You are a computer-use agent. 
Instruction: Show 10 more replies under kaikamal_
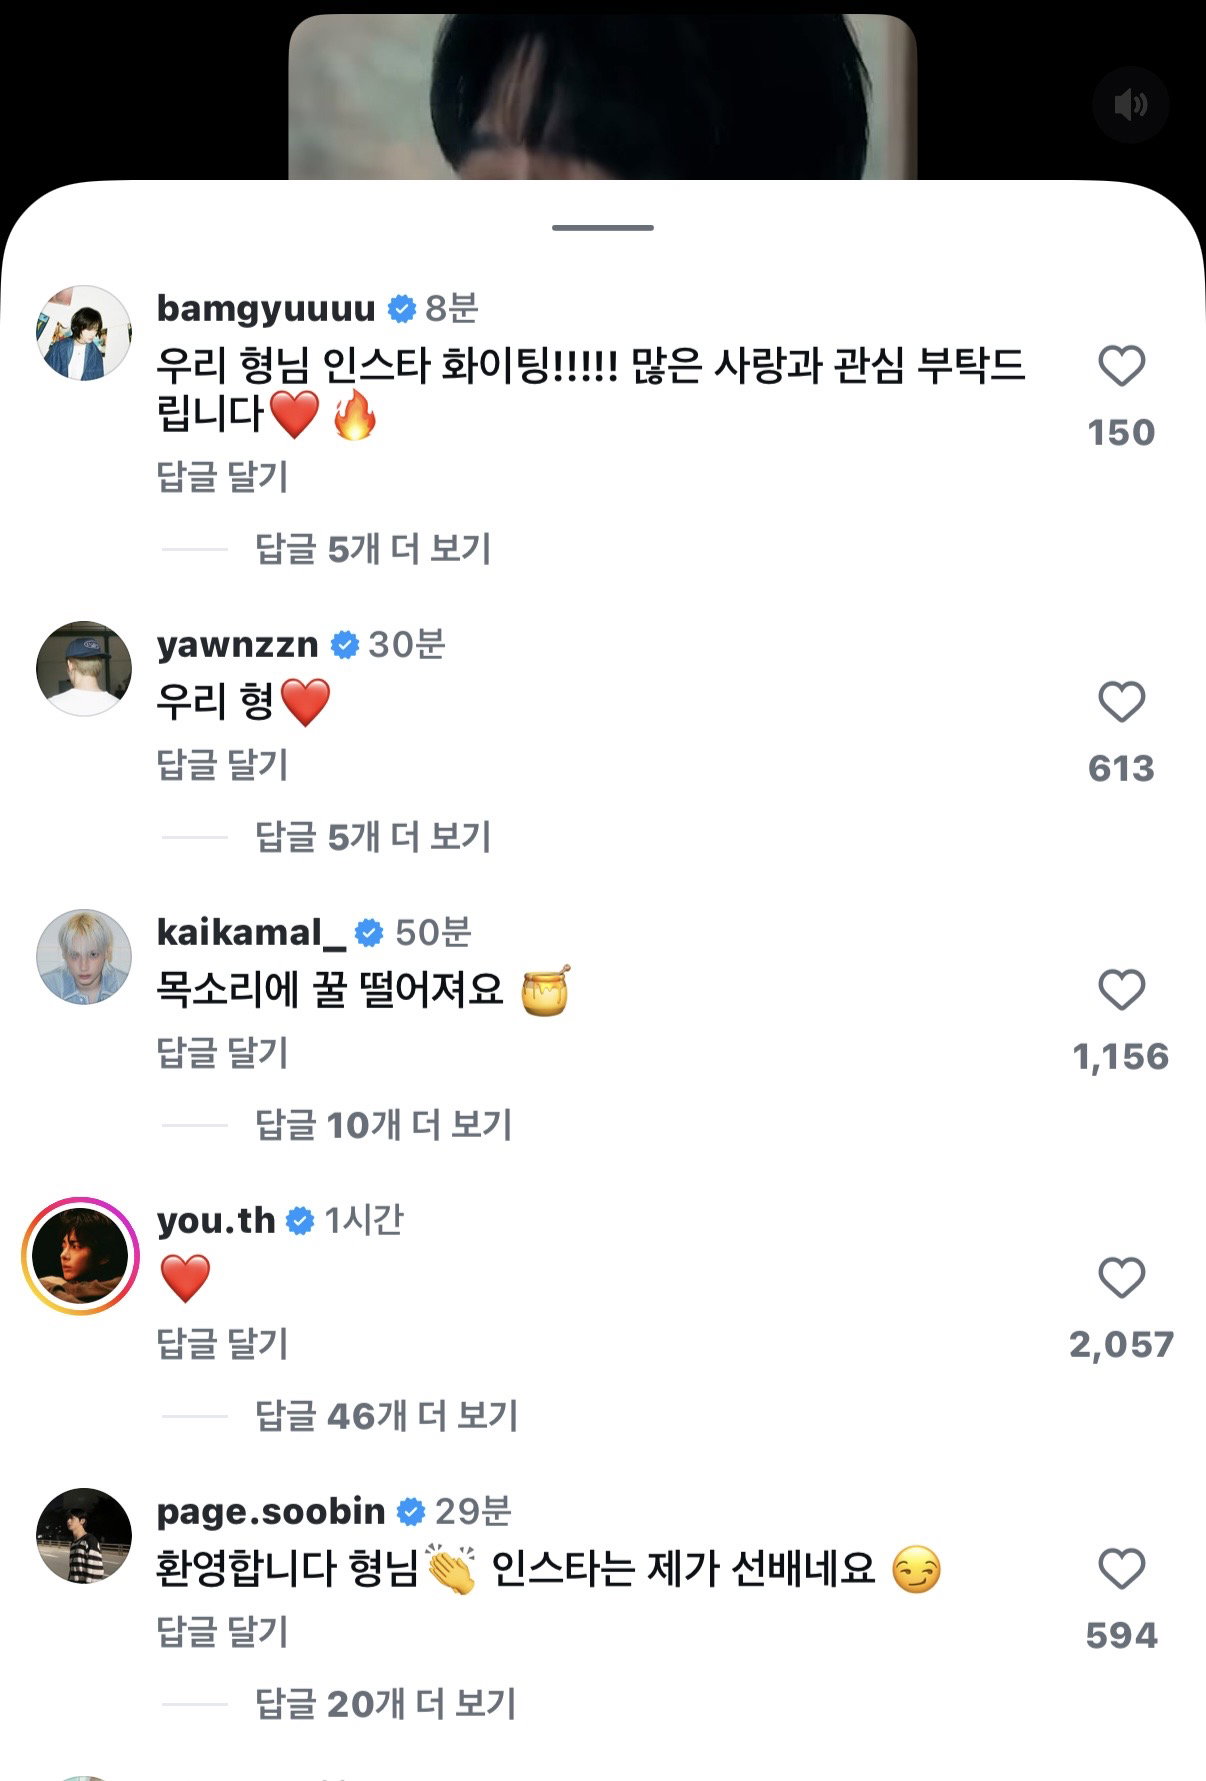383,1125
